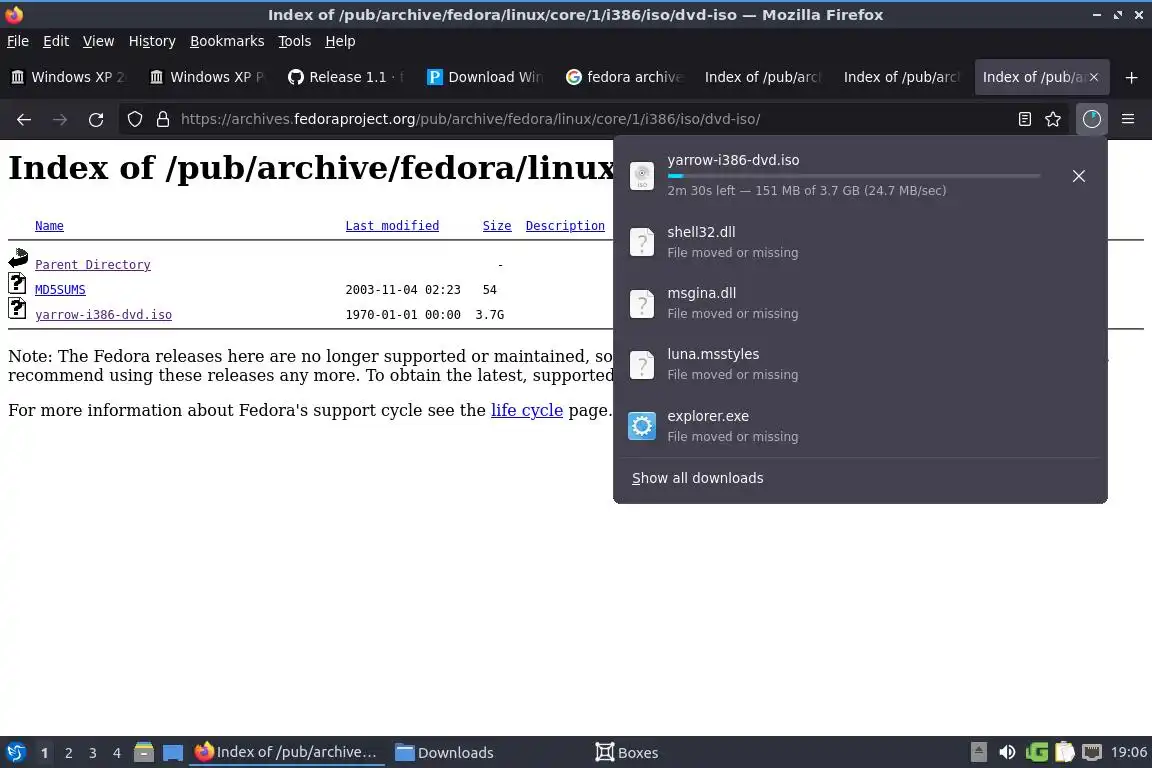Open the File menu
Screen dimensions: 1152x768
[x=18, y=41]
